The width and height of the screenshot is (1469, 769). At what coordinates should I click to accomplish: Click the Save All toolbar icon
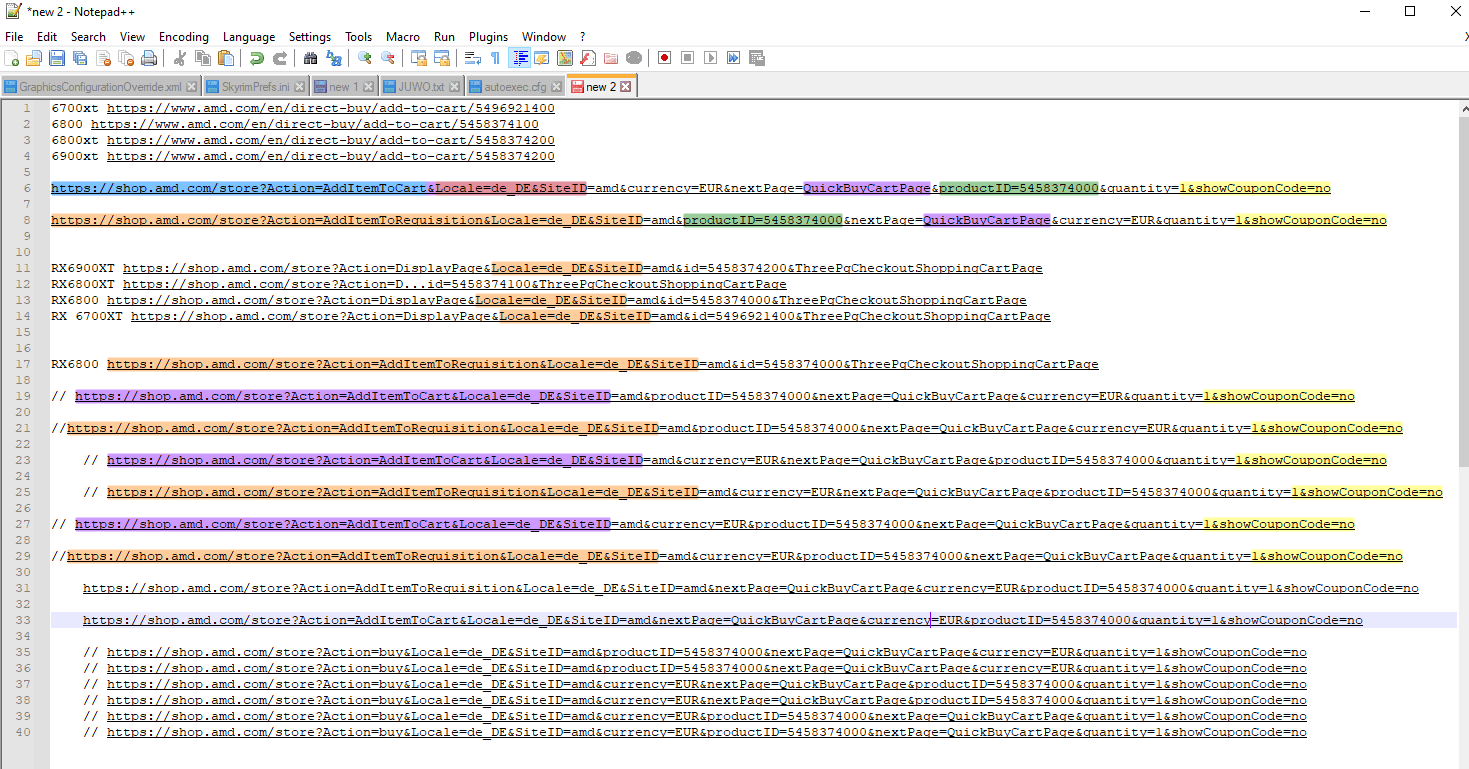click(x=80, y=58)
